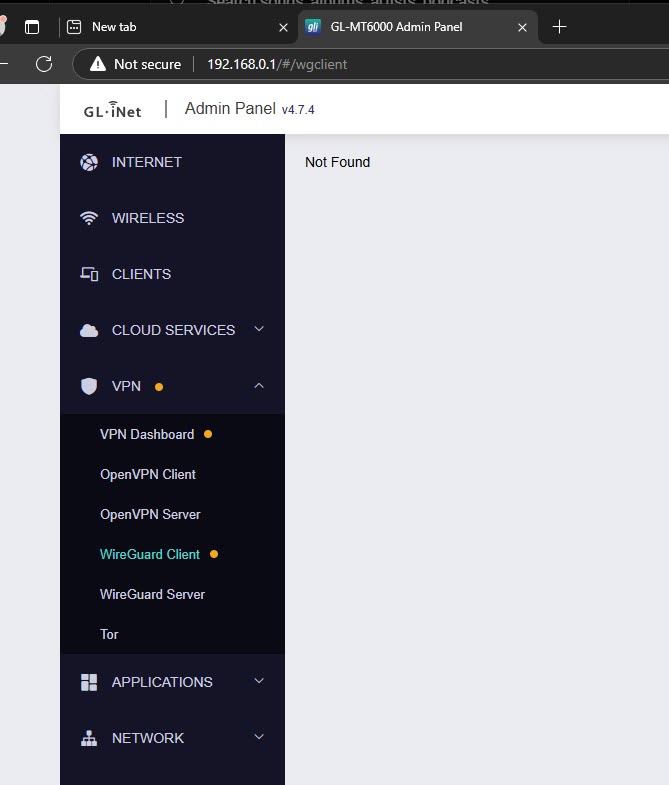Screen dimensions: 669x785
Task: Select OpenVPN Client menu item
Action: [x=148, y=474]
